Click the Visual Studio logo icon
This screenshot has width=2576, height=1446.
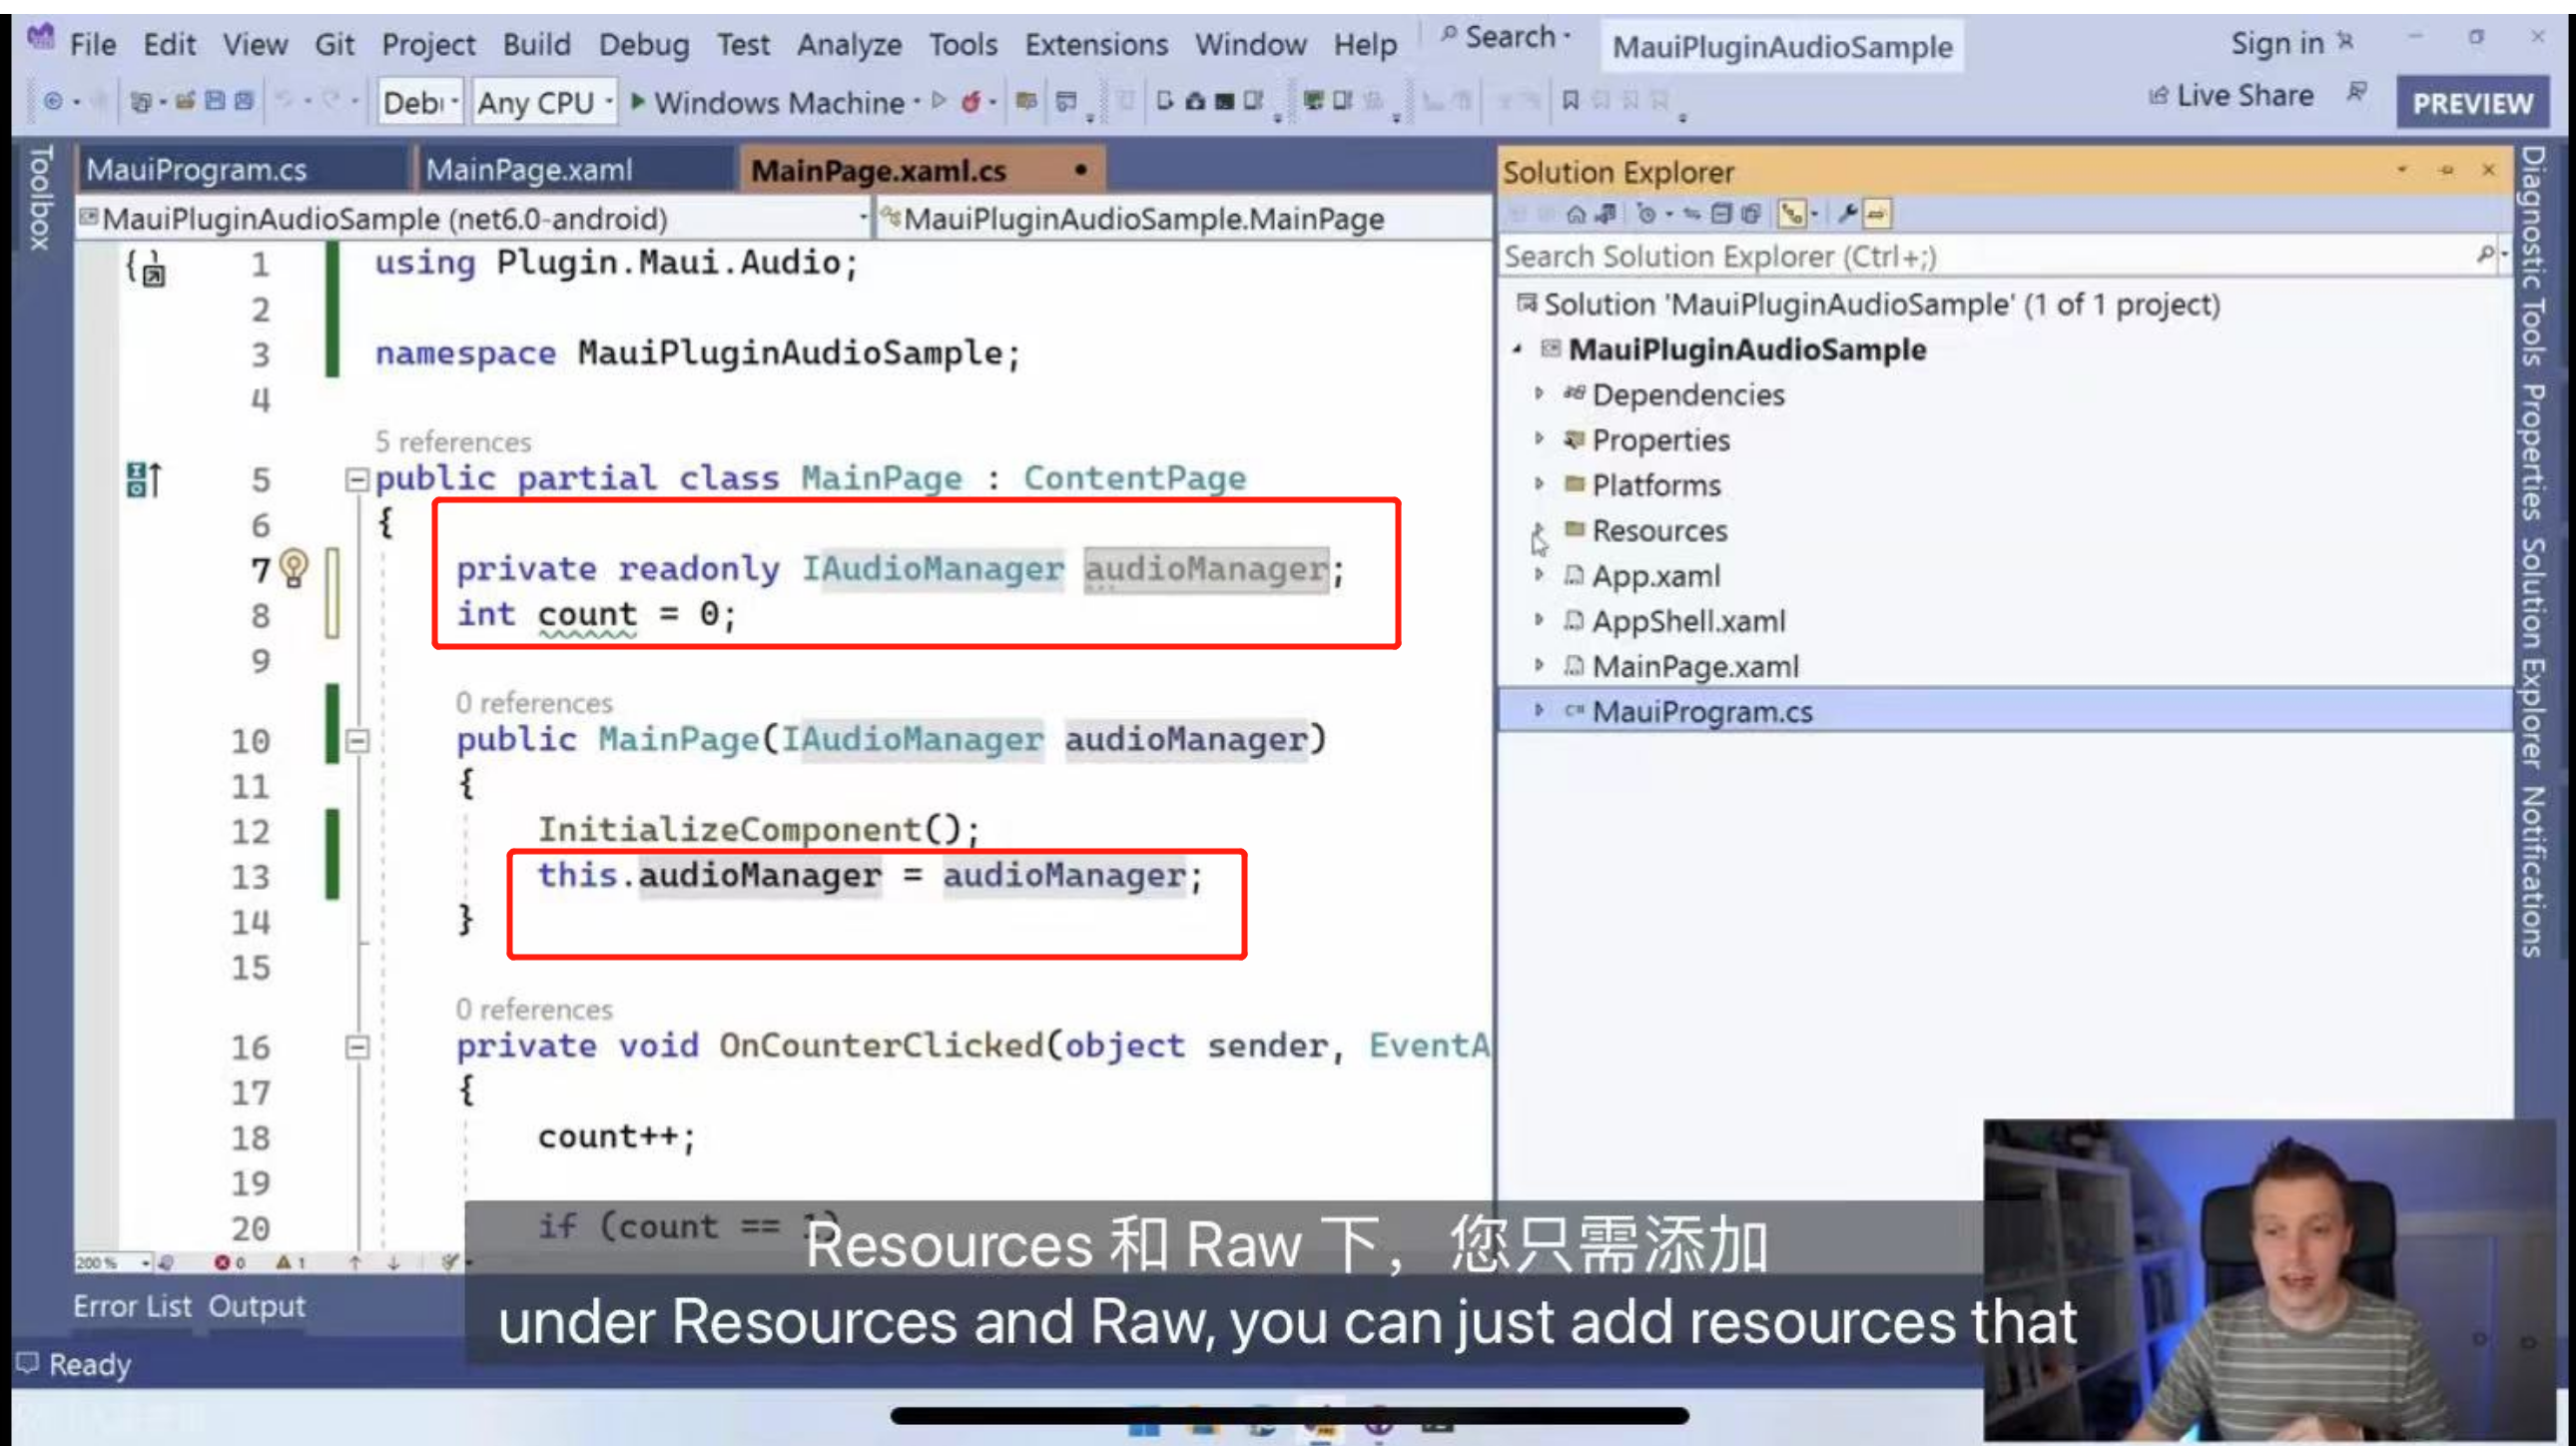click(40, 38)
